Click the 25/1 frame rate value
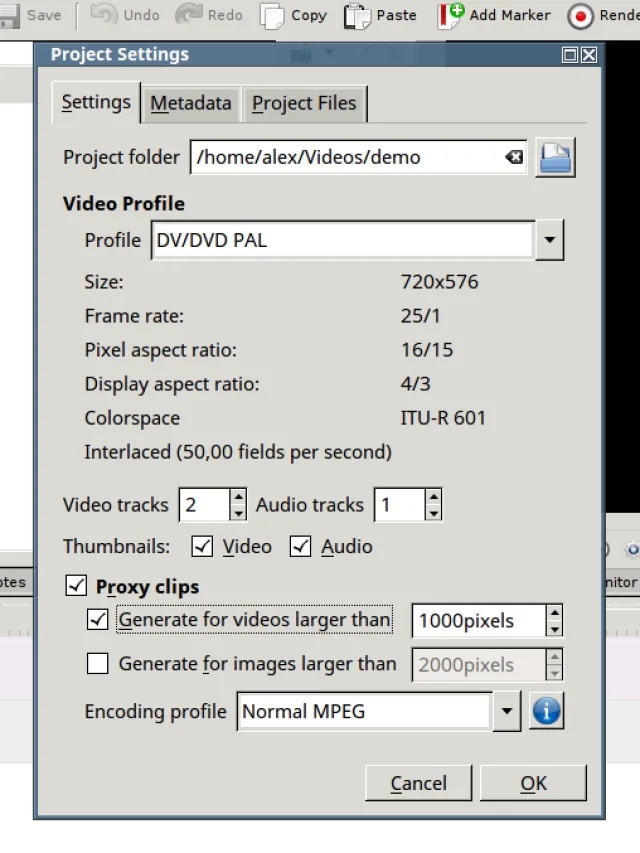Screen dimensions: 640x853 (420, 316)
